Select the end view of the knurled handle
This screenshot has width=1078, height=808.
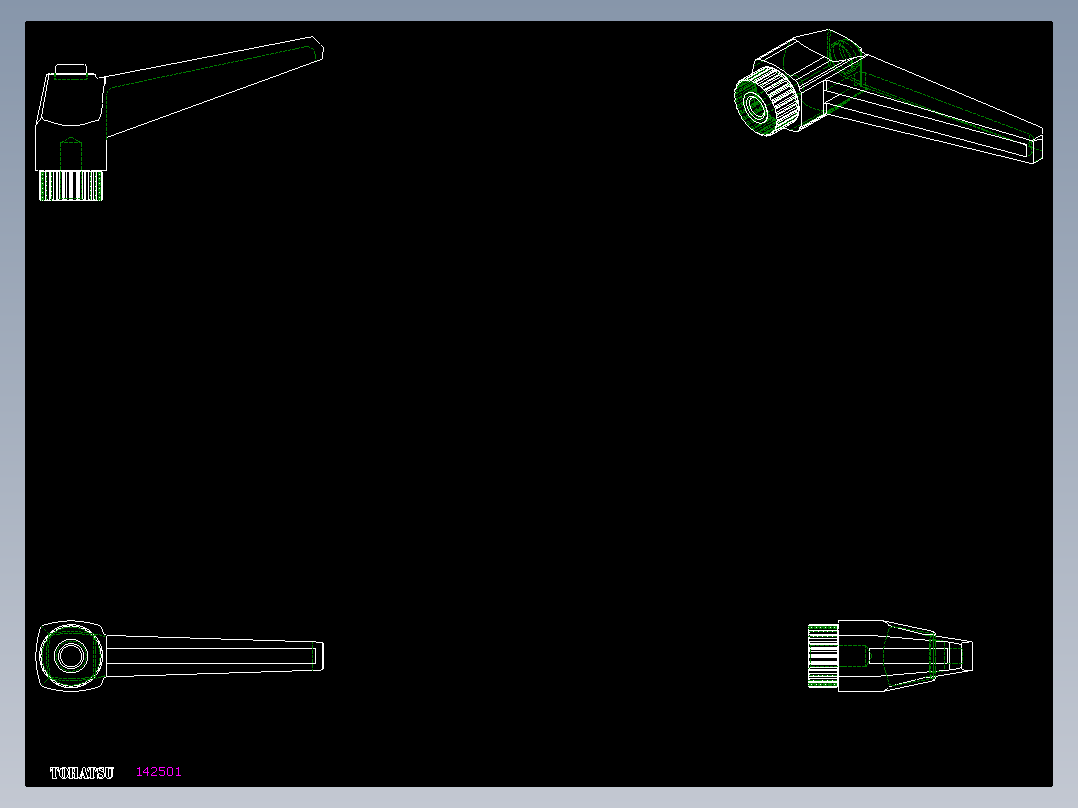[890, 655]
